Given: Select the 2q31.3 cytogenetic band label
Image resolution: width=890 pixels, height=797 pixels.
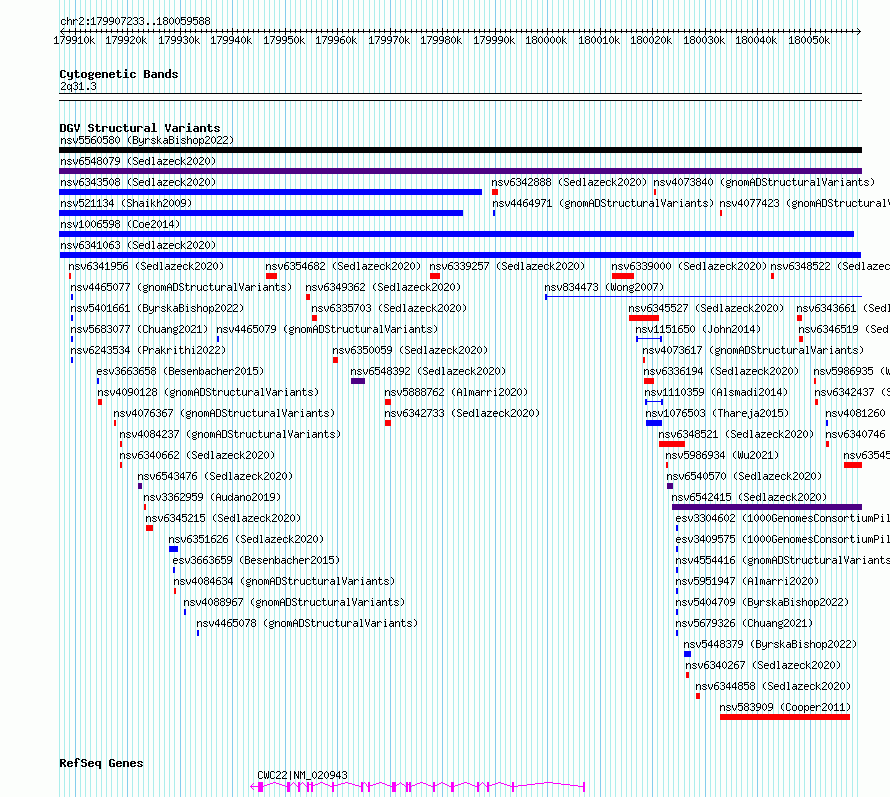Looking at the screenshot, I should pyautogui.click(x=78, y=86).
